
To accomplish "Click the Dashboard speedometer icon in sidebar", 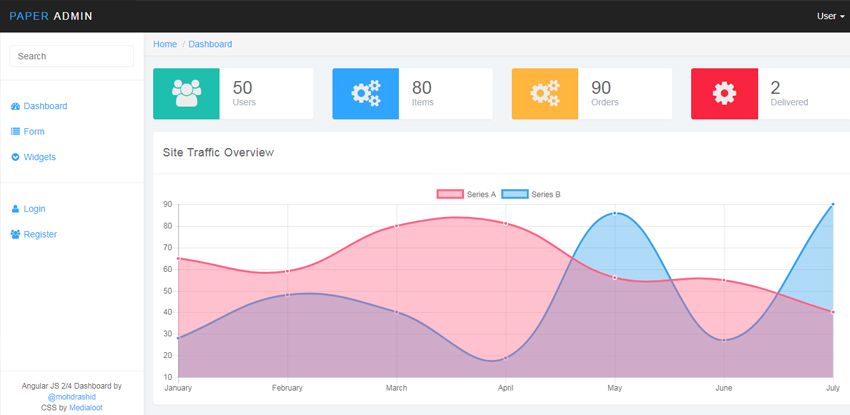I will (15, 106).
